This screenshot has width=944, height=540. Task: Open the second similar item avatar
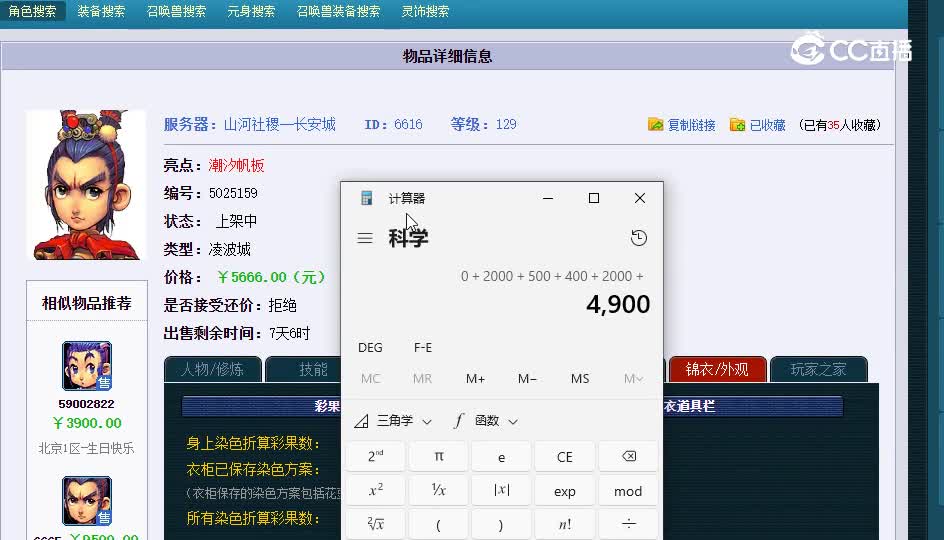[x=87, y=501]
